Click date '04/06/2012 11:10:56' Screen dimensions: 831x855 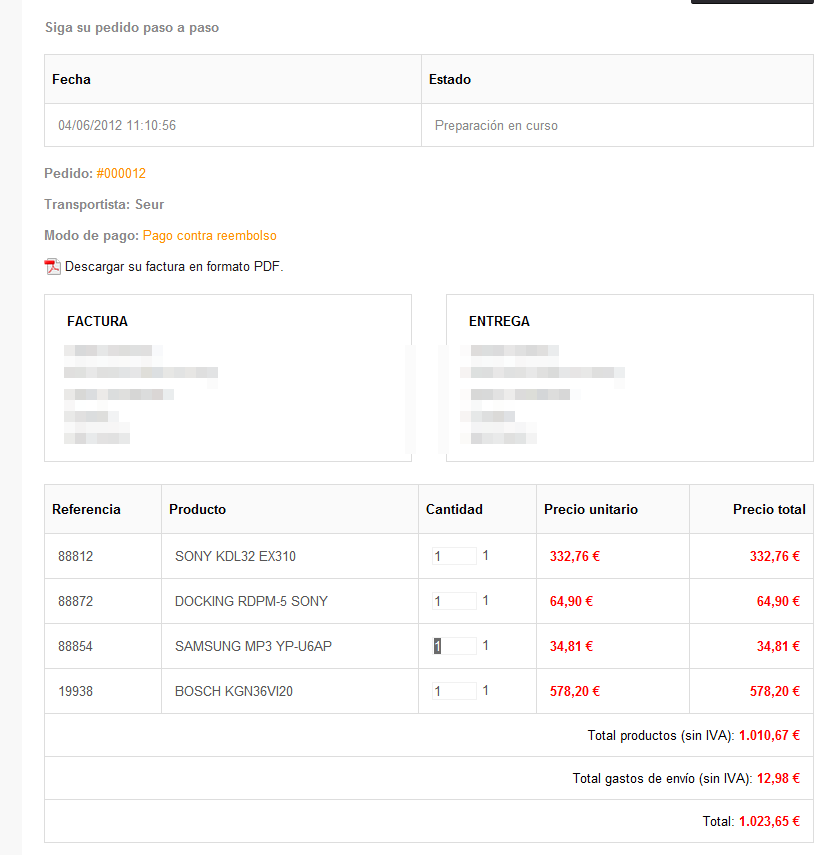[117, 125]
